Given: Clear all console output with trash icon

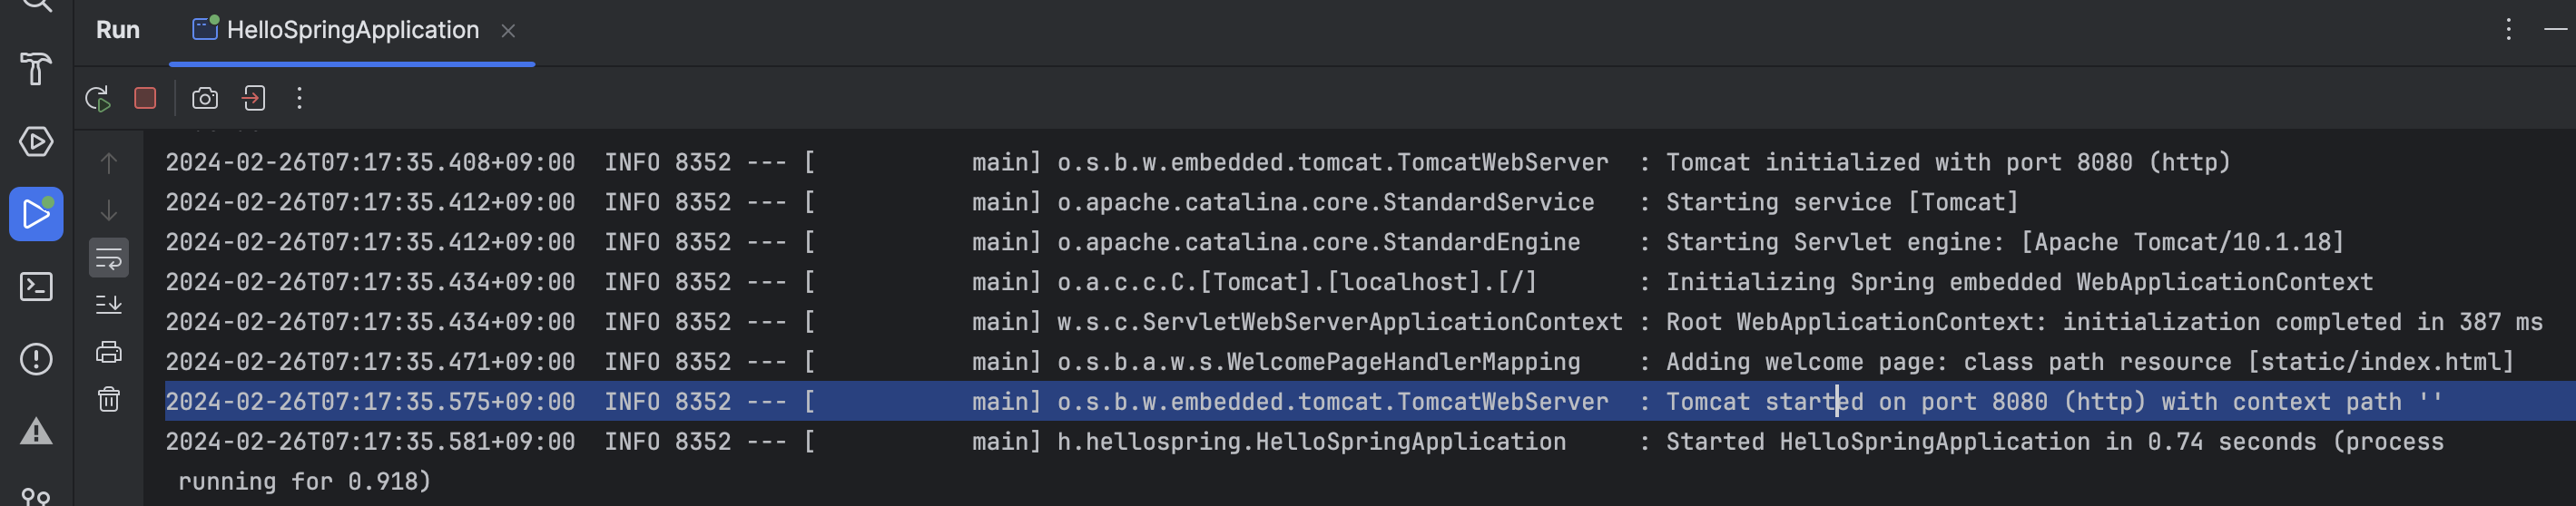Looking at the screenshot, I should [109, 400].
